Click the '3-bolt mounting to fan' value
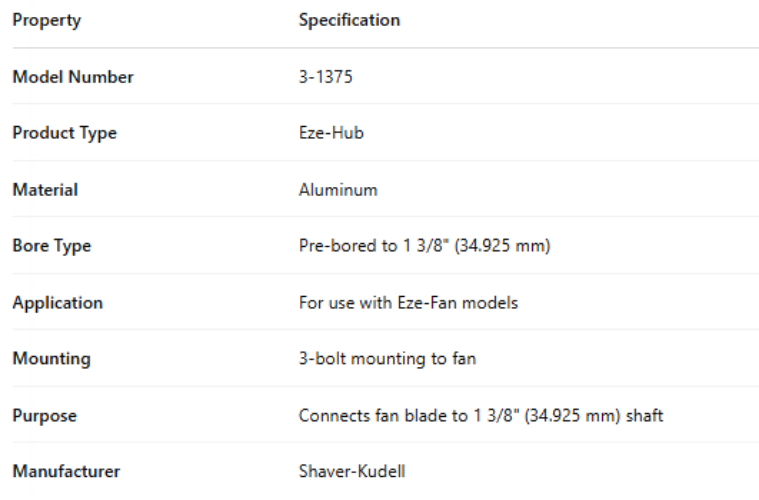 coord(387,358)
